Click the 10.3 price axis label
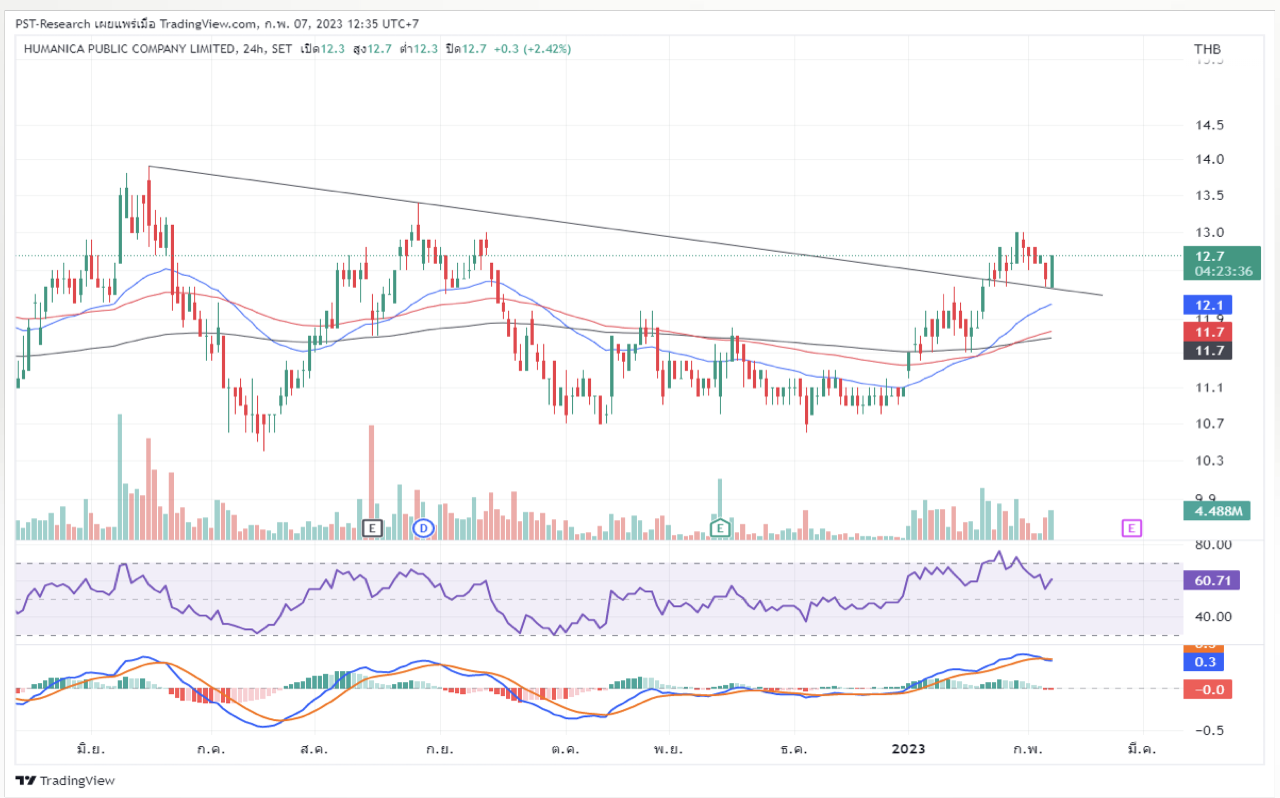The width and height of the screenshot is (1280, 798). [x=1211, y=460]
